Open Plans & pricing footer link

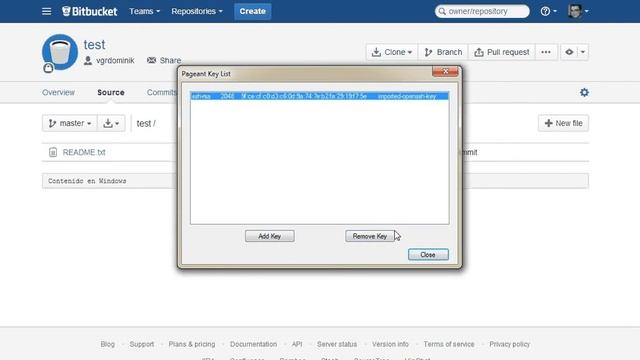192,344
